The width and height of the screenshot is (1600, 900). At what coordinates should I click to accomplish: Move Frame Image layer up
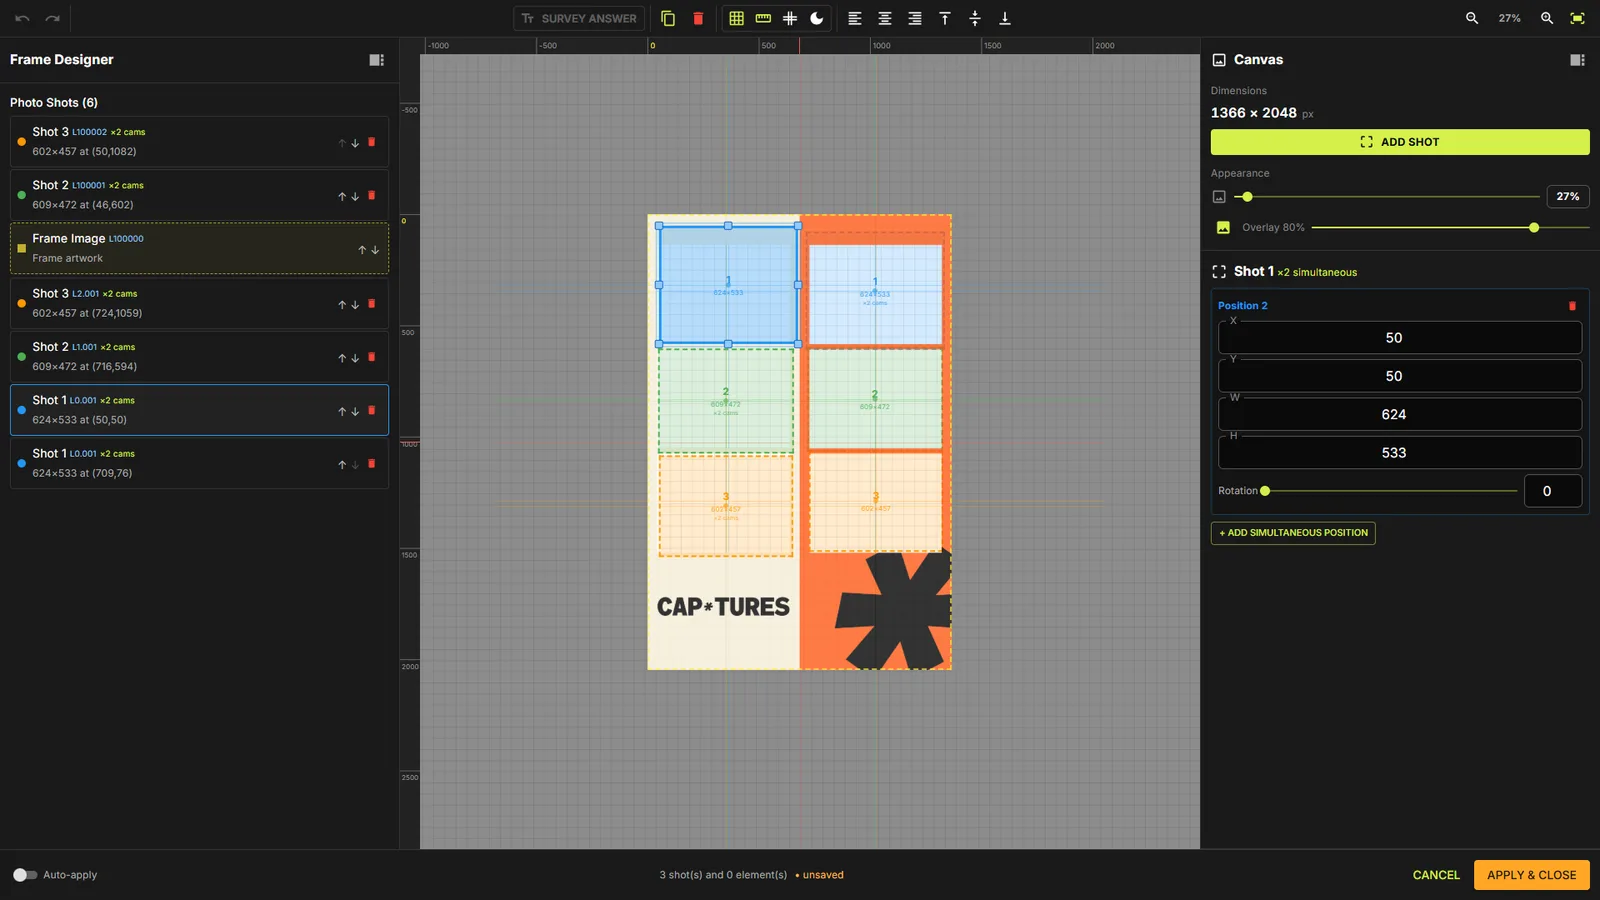(362, 250)
